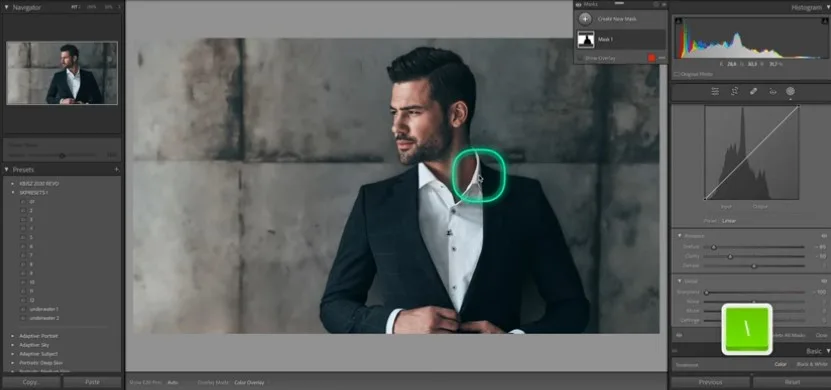Click the Previous button
831x390 pixels.
710,382
